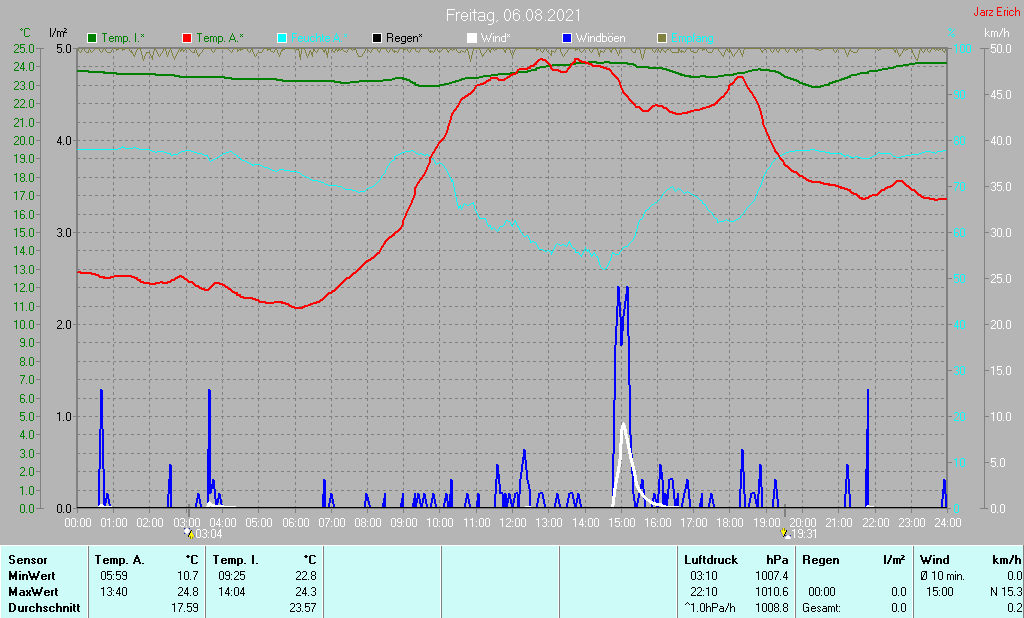
Task: Click the 'MinWert' row label
Action: pos(32,576)
